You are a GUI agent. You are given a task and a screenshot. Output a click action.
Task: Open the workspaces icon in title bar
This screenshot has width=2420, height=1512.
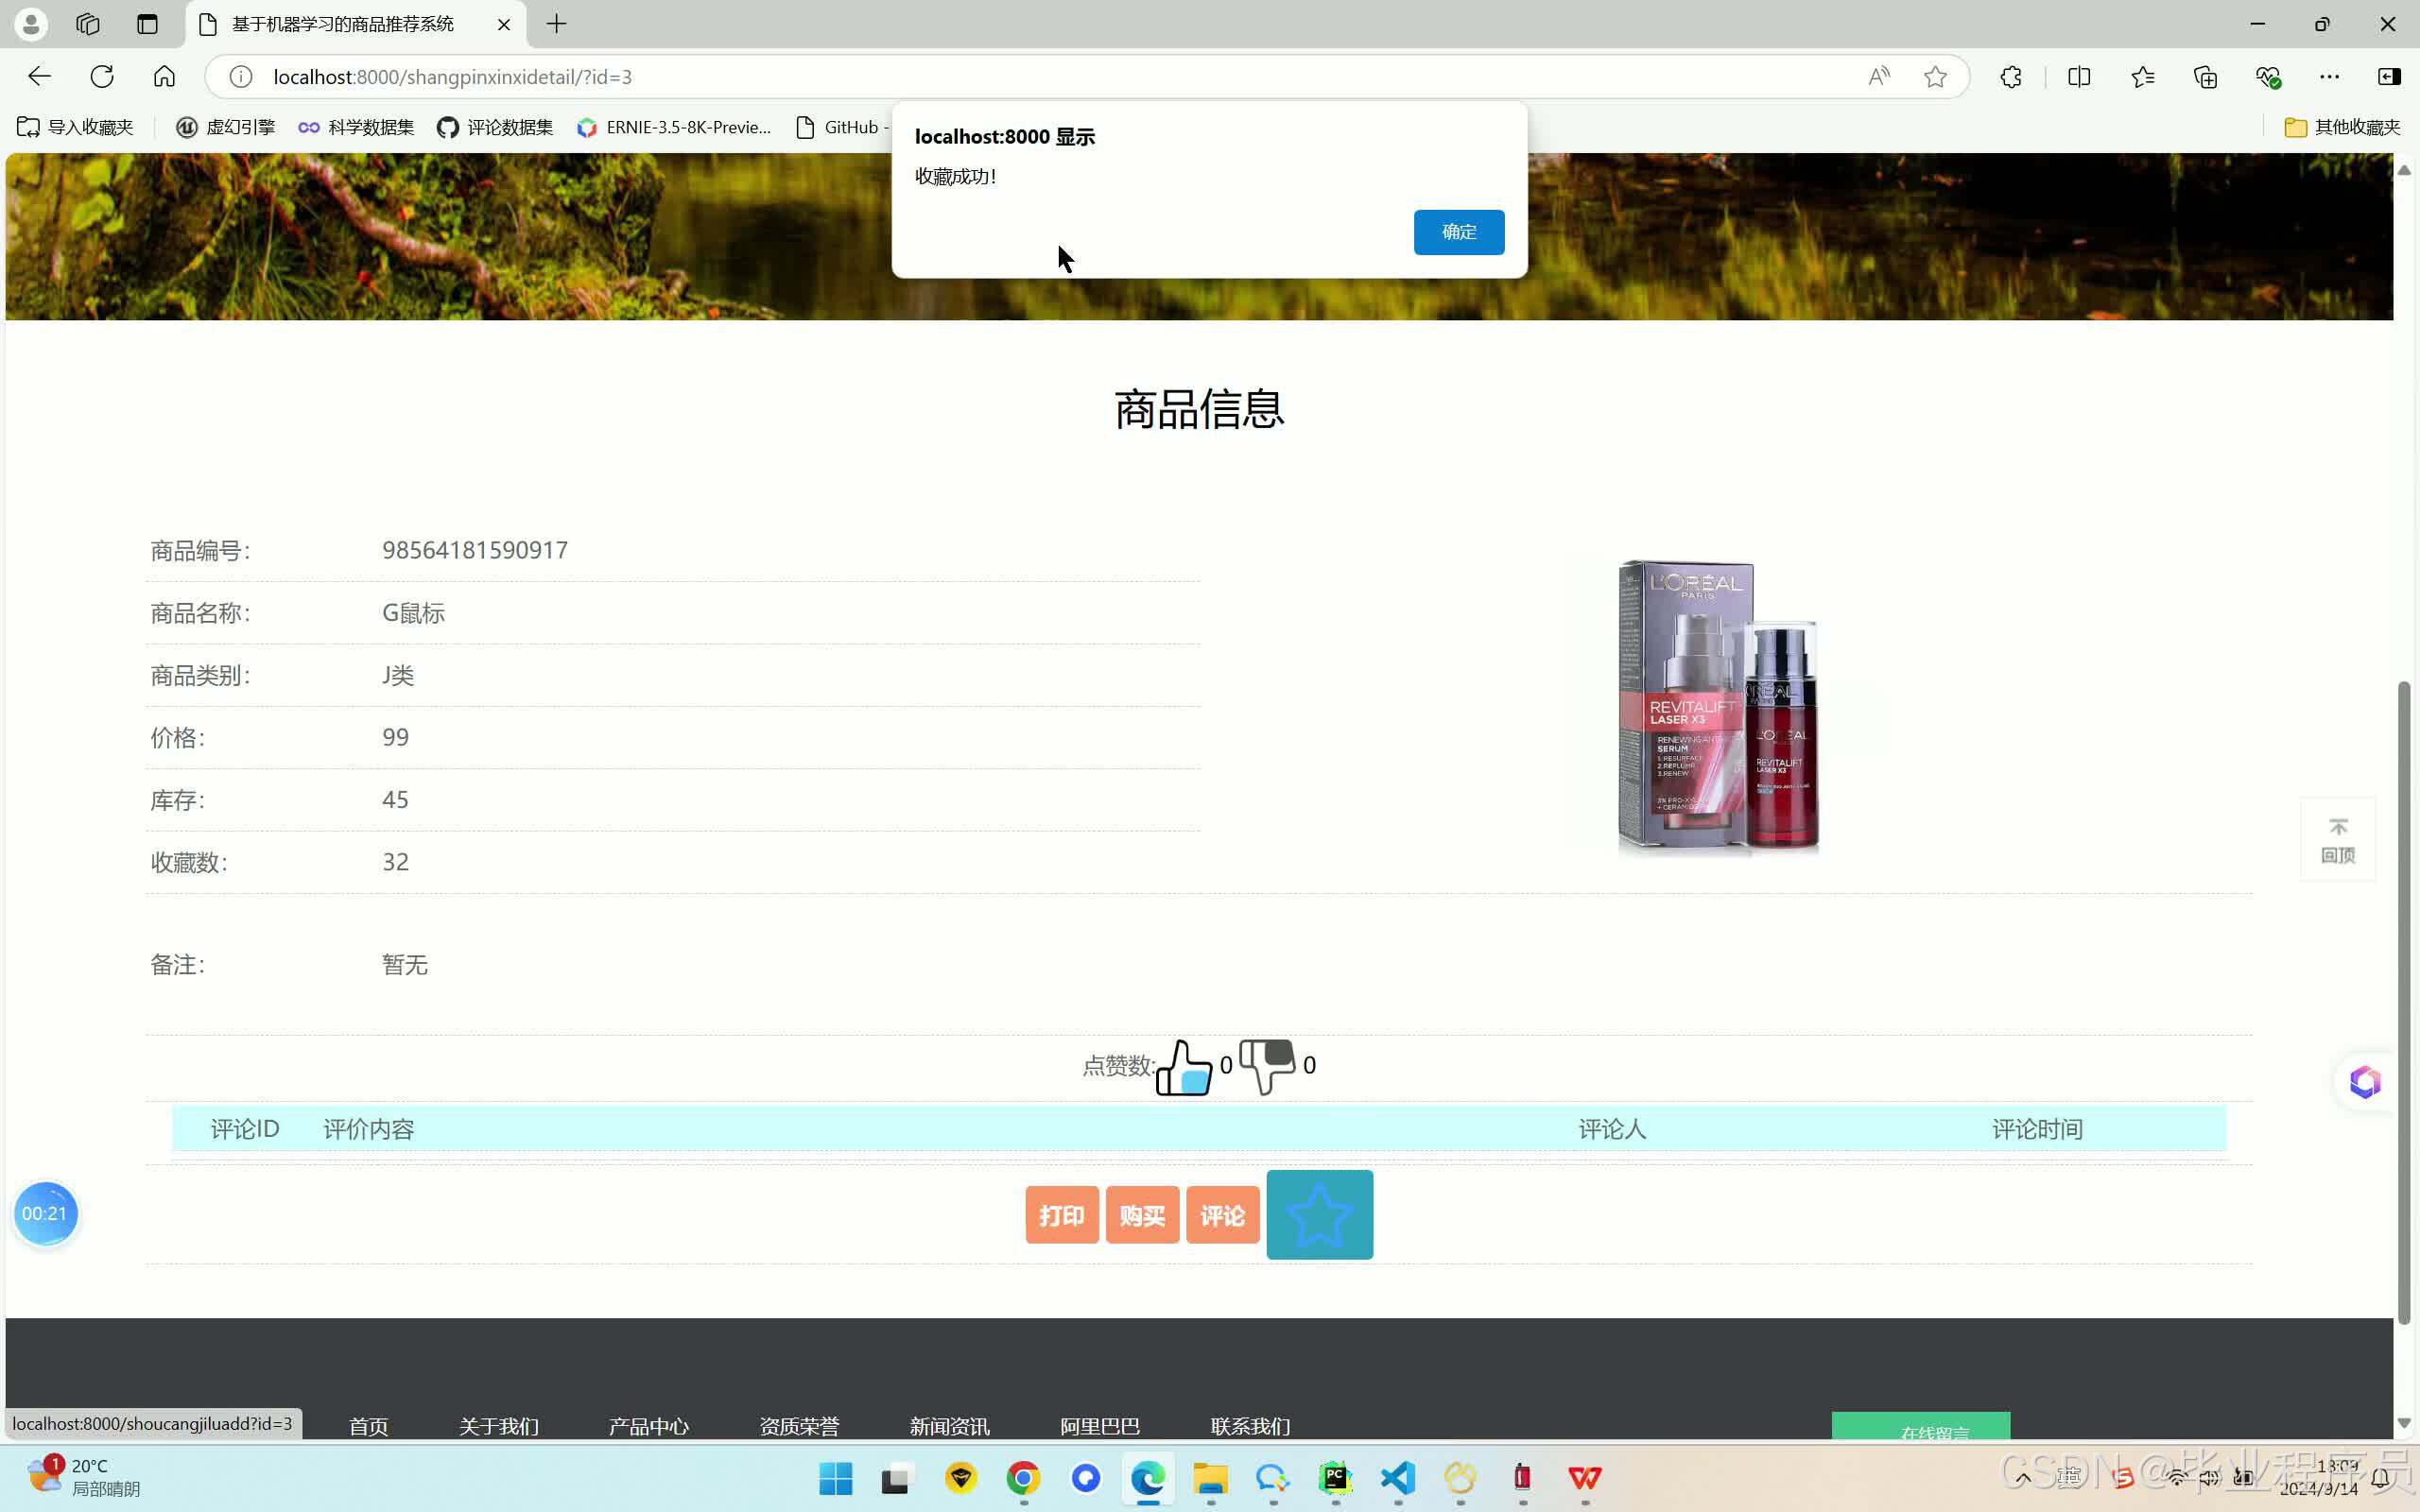[88, 24]
